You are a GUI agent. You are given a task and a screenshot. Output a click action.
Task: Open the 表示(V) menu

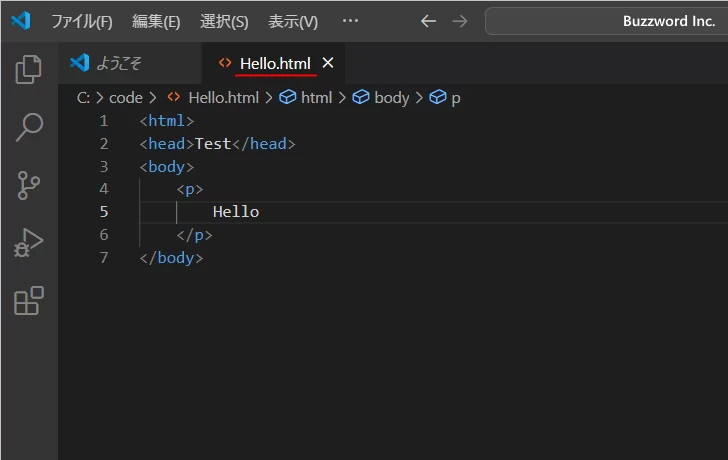pyautogui.click(x=293, y=21)
